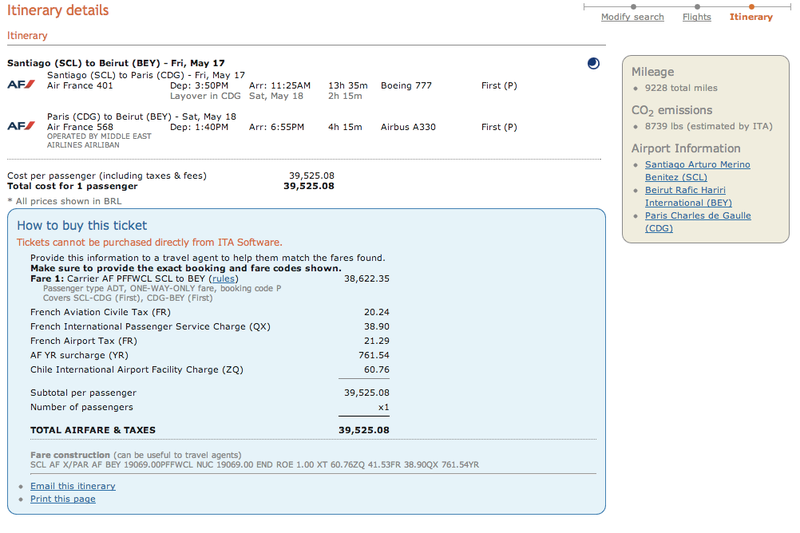Click the Dep: 1:40PM departure time
Viewport: 800px width, 533px height.
(199, 127)
